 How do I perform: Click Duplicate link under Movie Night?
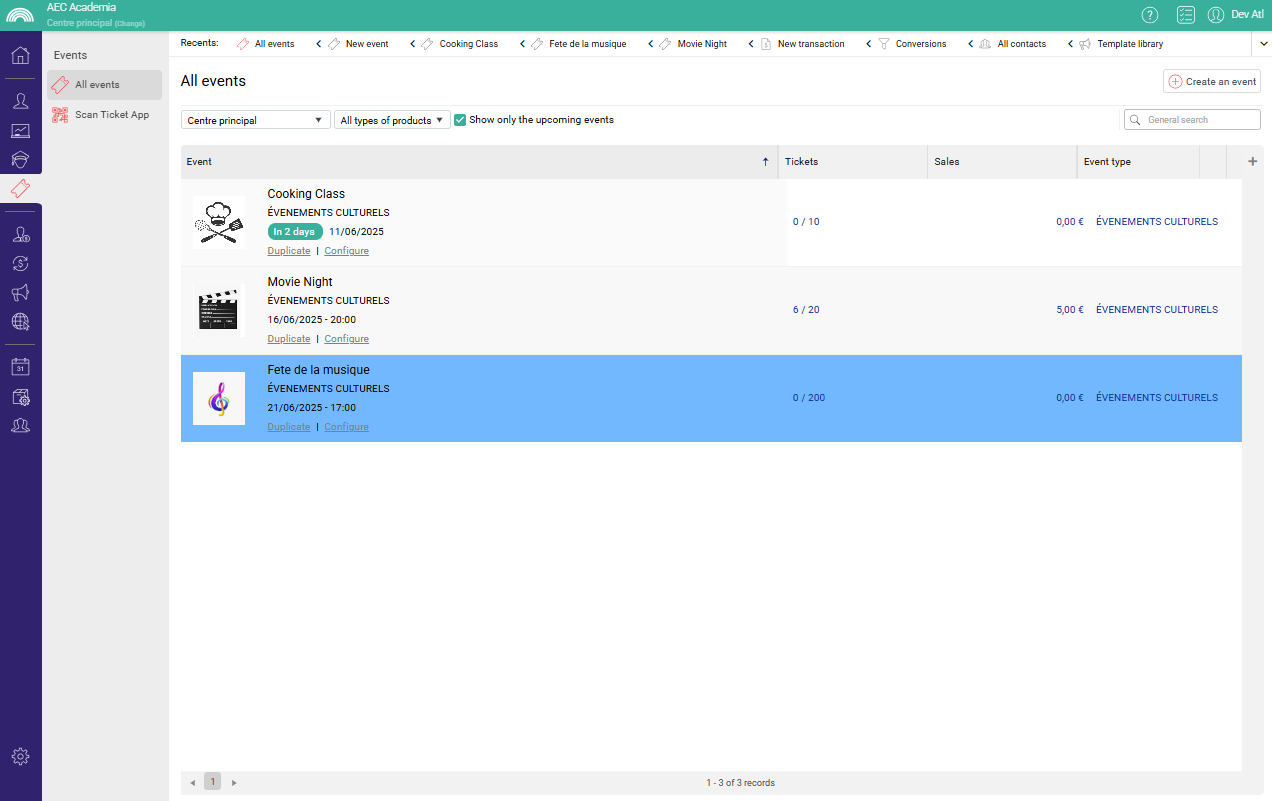pos(288,339)
